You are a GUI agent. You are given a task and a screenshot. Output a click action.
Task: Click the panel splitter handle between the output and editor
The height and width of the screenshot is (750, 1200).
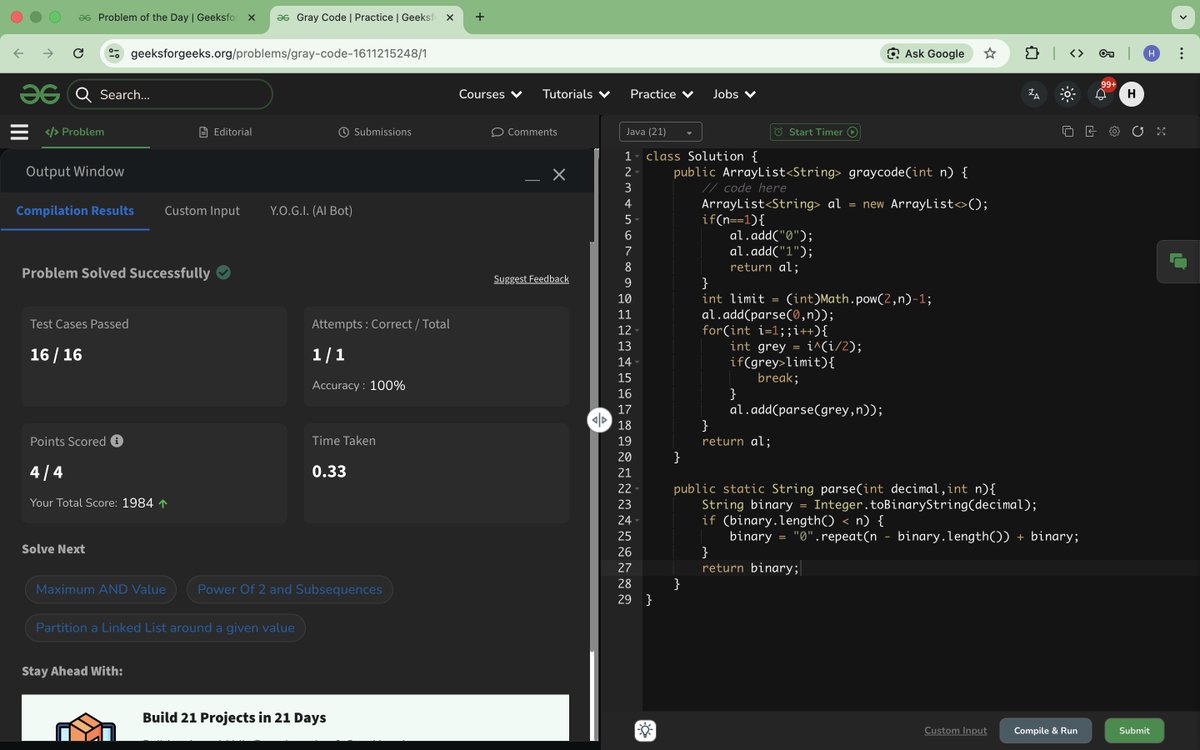coord(599,420)
